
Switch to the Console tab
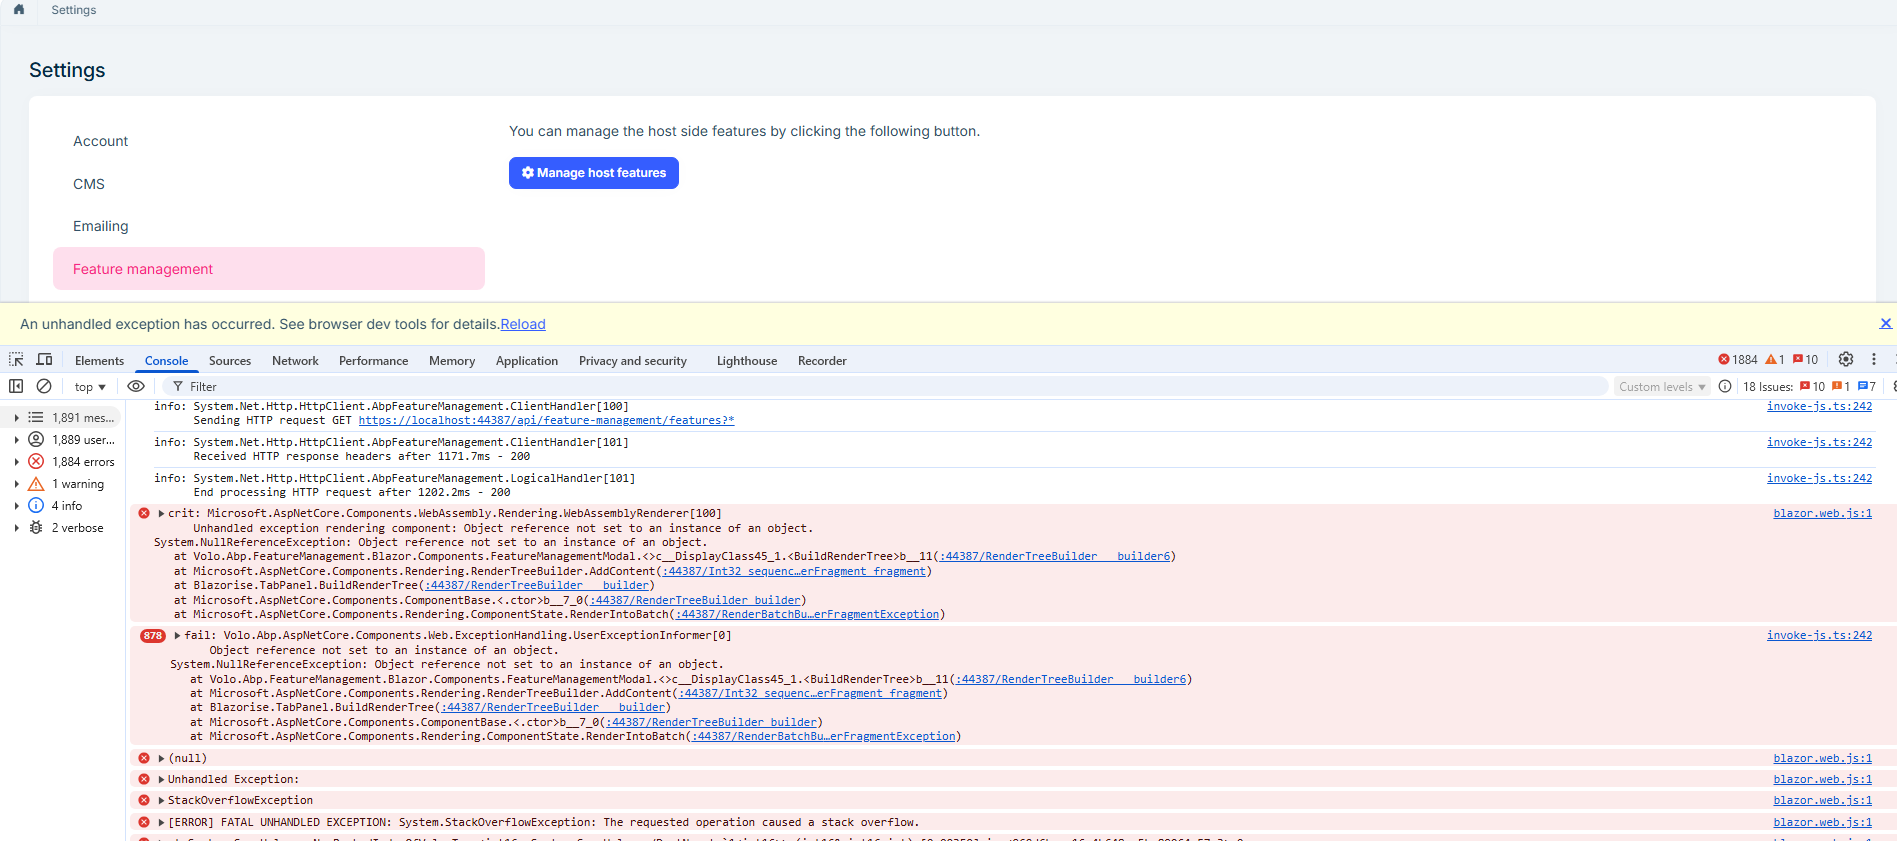point(166,361)
